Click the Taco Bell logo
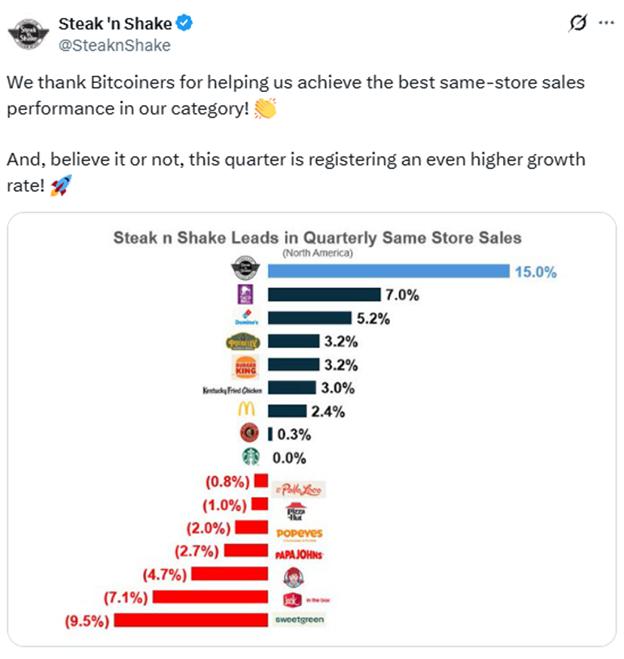 245,293
